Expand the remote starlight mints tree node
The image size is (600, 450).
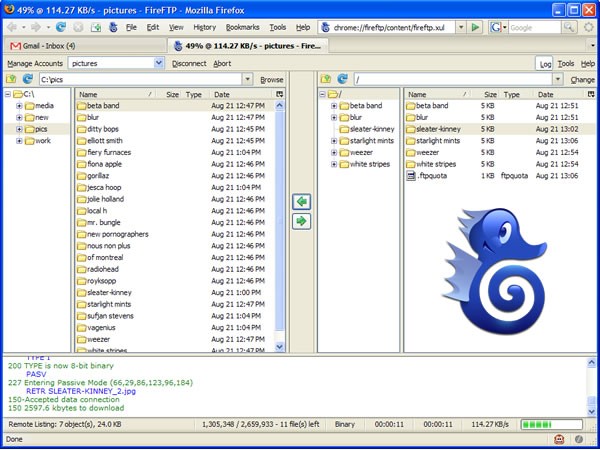334,141
